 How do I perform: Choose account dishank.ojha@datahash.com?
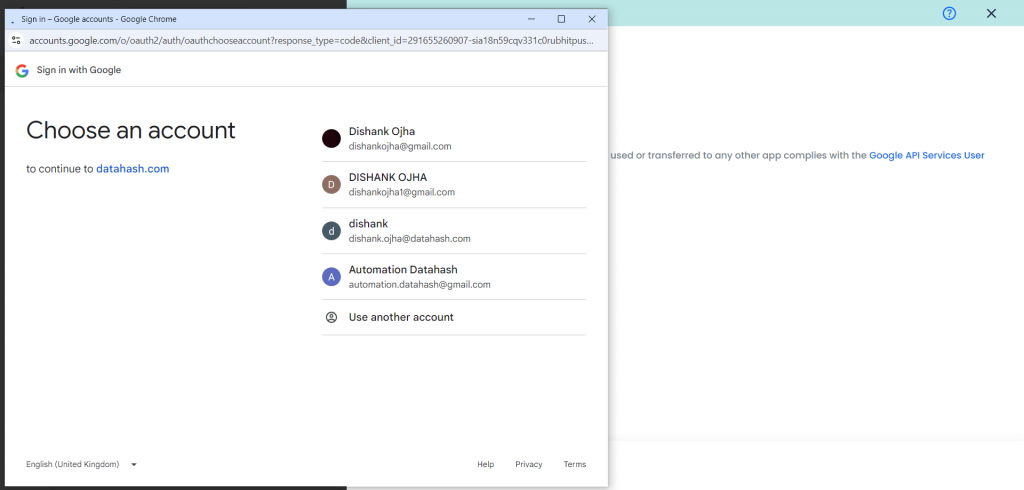click(x=454, y=231)
